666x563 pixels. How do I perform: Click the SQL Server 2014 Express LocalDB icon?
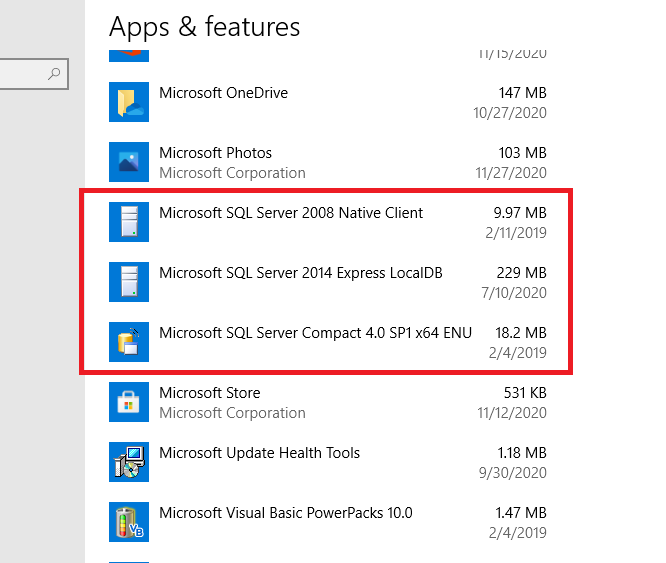tap(129, 282)
